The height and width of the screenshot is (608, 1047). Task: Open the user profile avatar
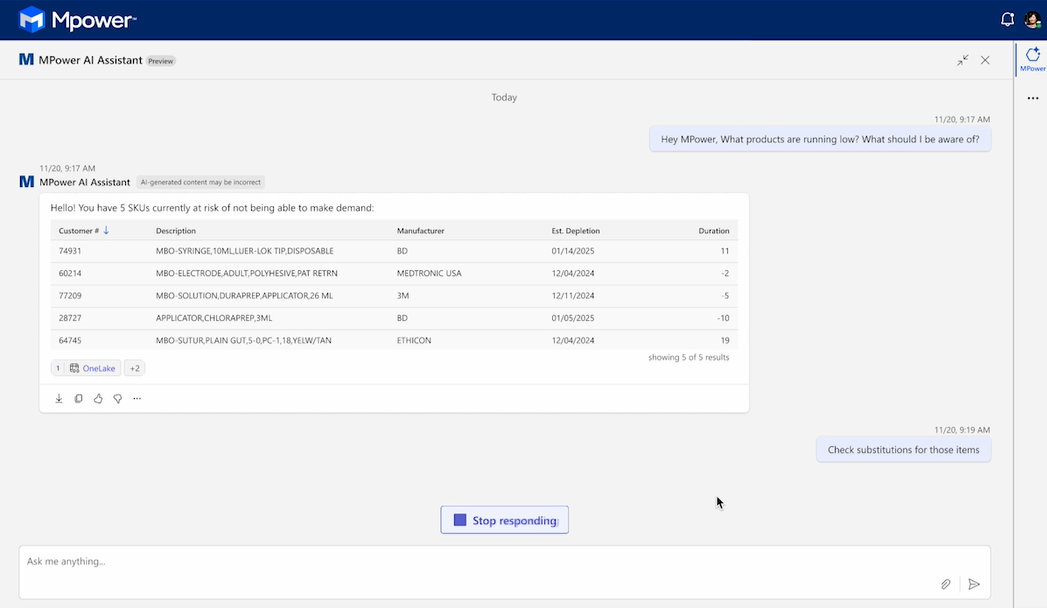1032,20
